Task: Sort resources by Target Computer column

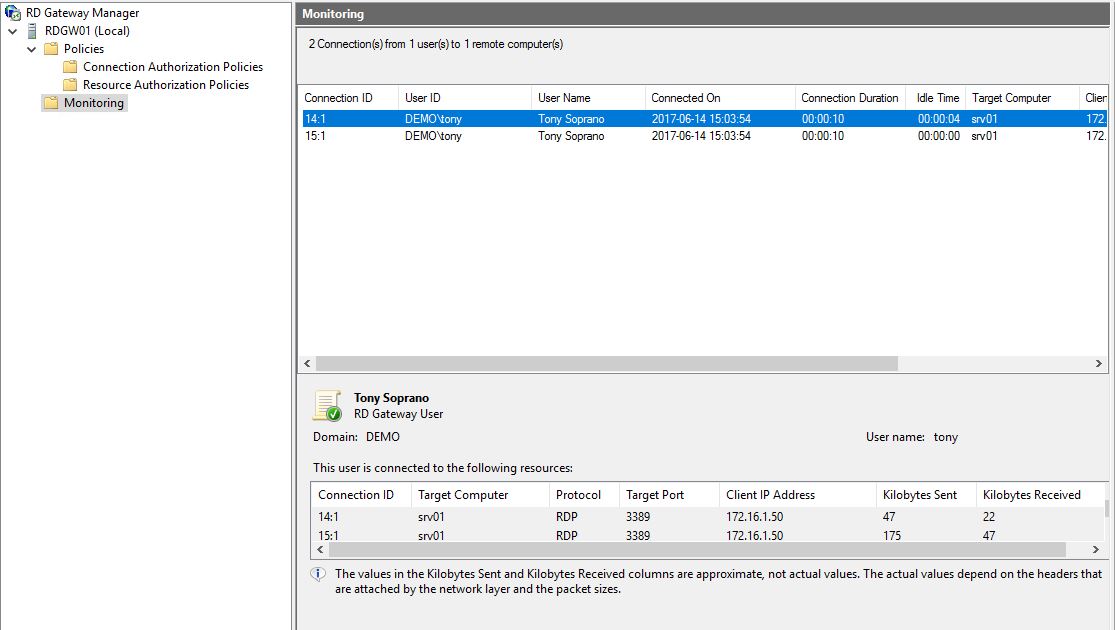Action: 480,495
